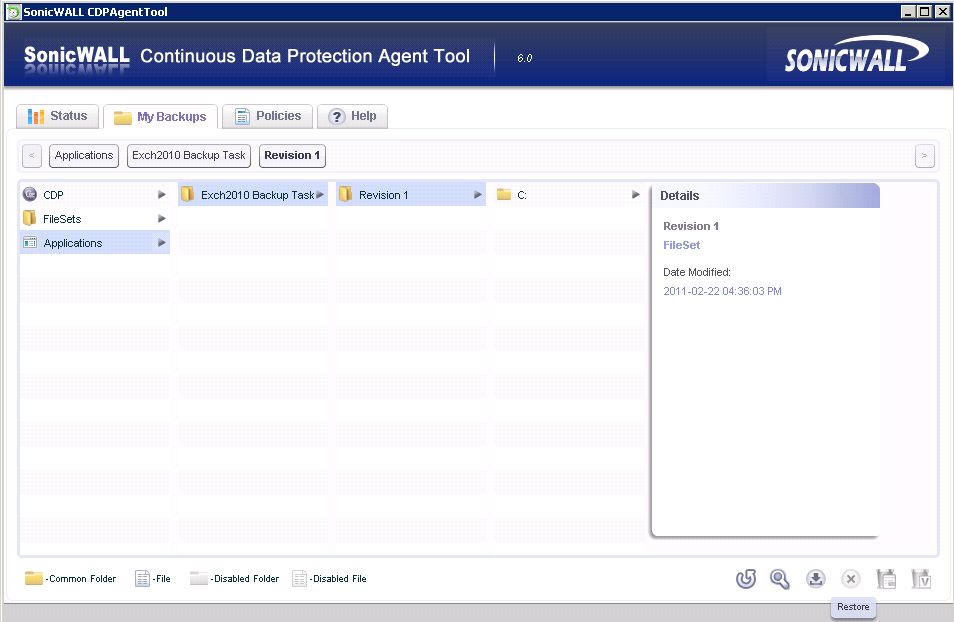Click the breadcrumb scroll-right arrow button

coord(924,155)
